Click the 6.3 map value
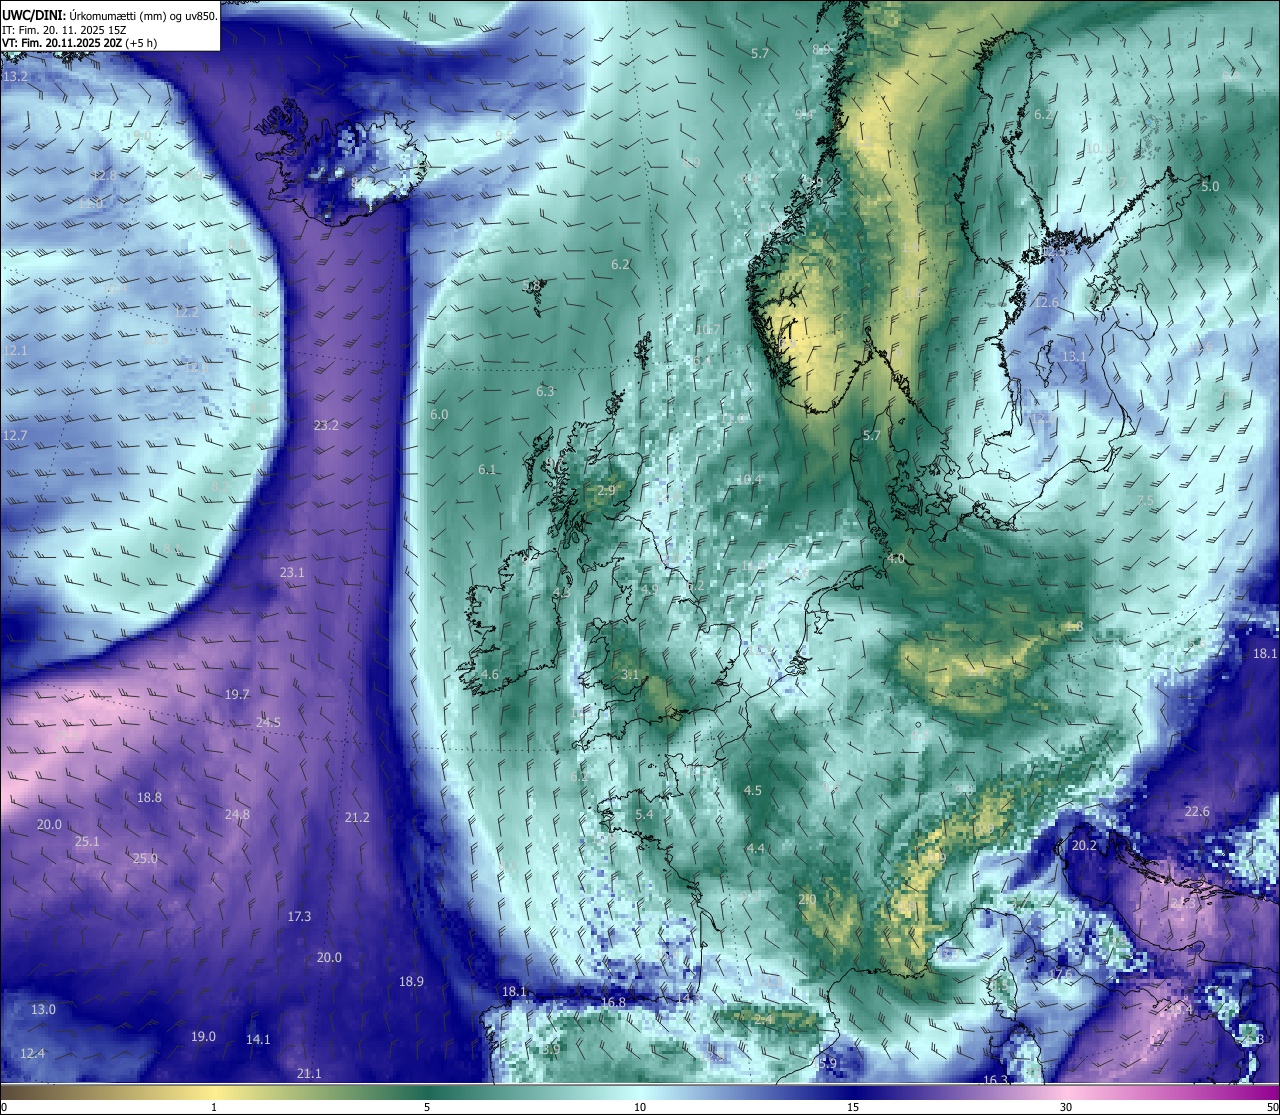The width and height of the screenshot is (1280, 1115). coord(545,391)
